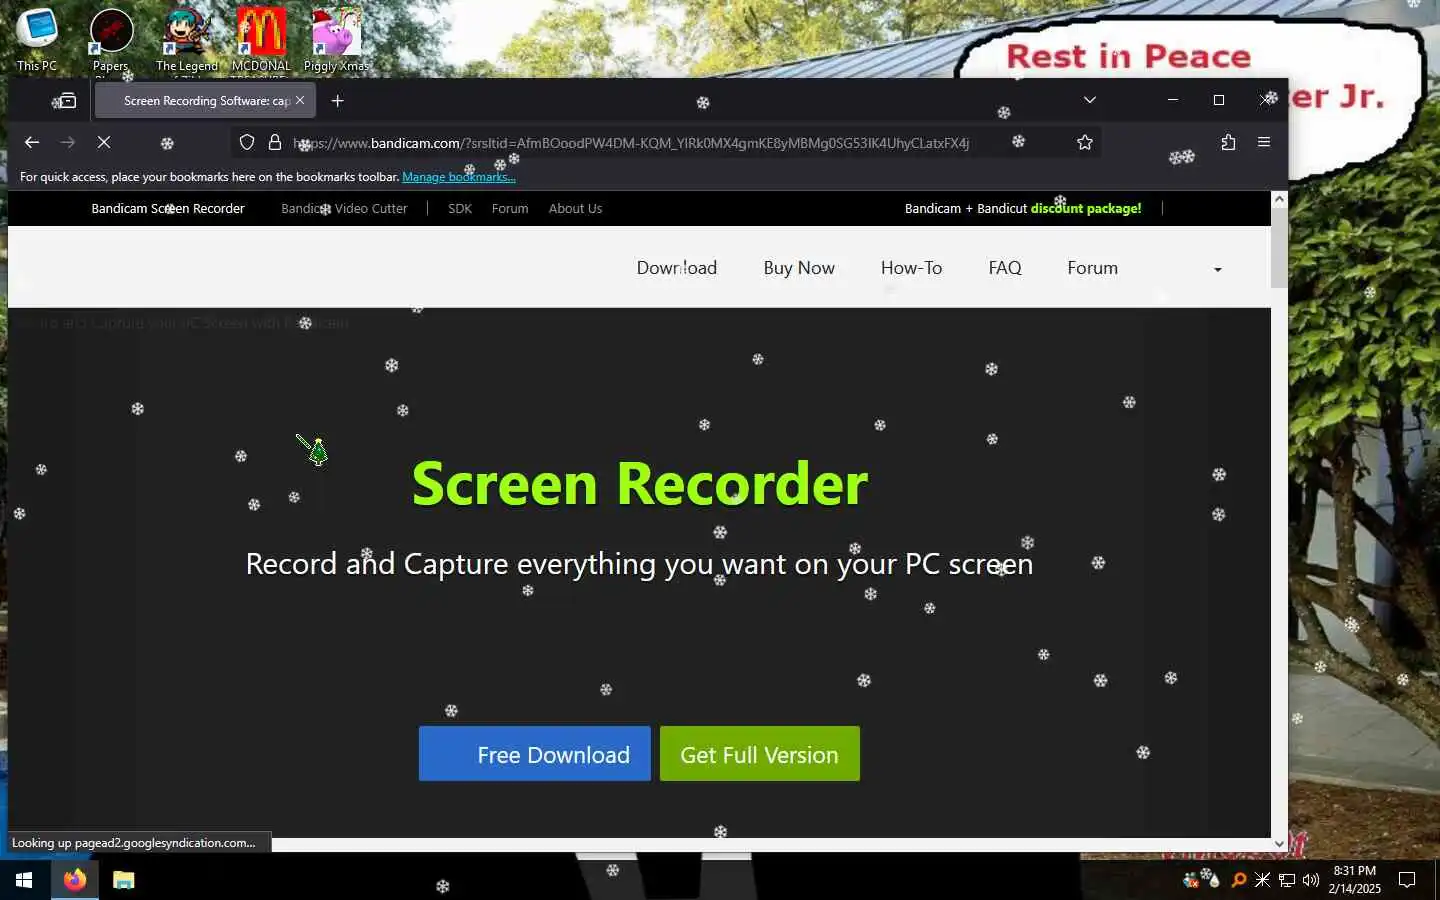Go to Bandicut Video Cutter page
The height and width of the screenshot is (900, 1440).
point(344,209)
